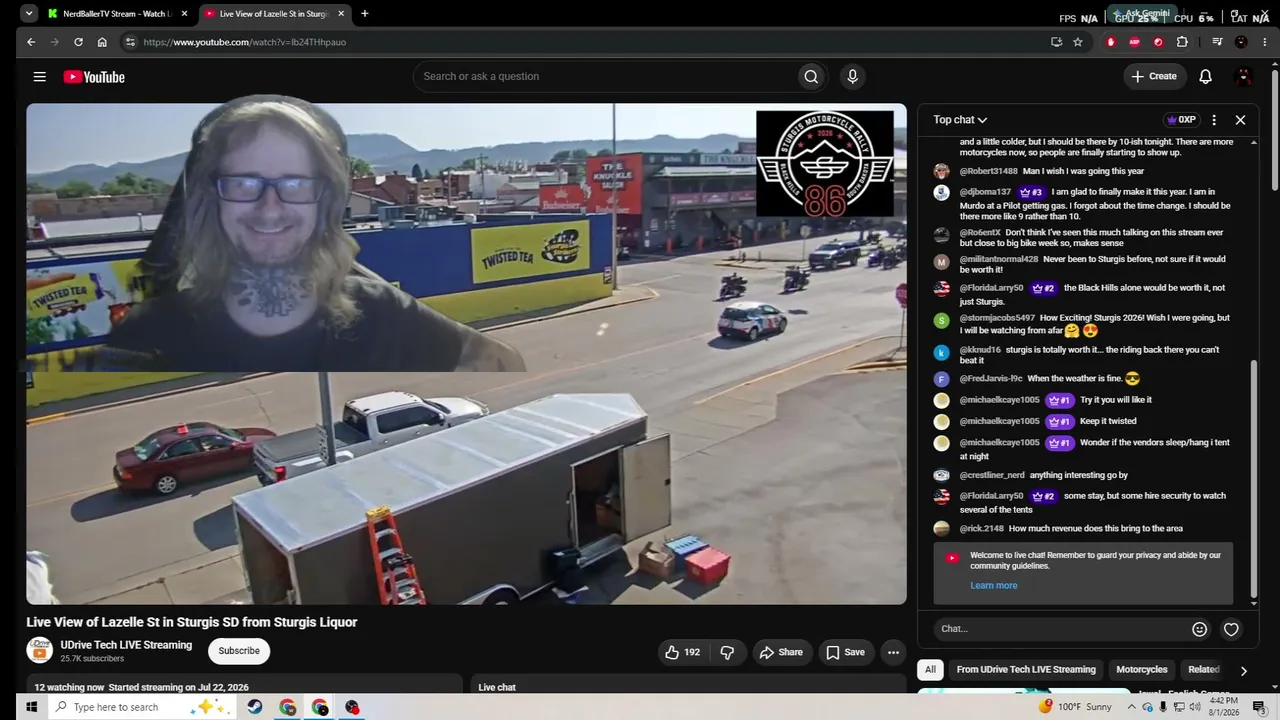This screenshot has height=720, width=1280.
Task: Go back in browser history
Action: click(x=31, y=42)
